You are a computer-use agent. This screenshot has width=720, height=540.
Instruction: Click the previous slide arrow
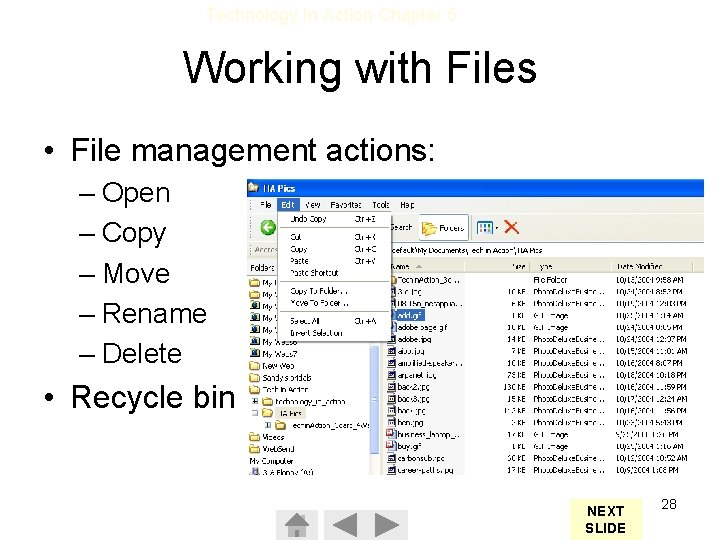pos(344,524)
